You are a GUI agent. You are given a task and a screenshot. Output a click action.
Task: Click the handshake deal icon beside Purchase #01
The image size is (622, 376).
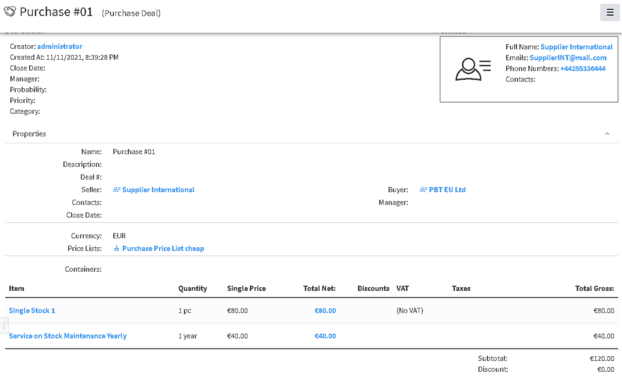tap(10, 12)
